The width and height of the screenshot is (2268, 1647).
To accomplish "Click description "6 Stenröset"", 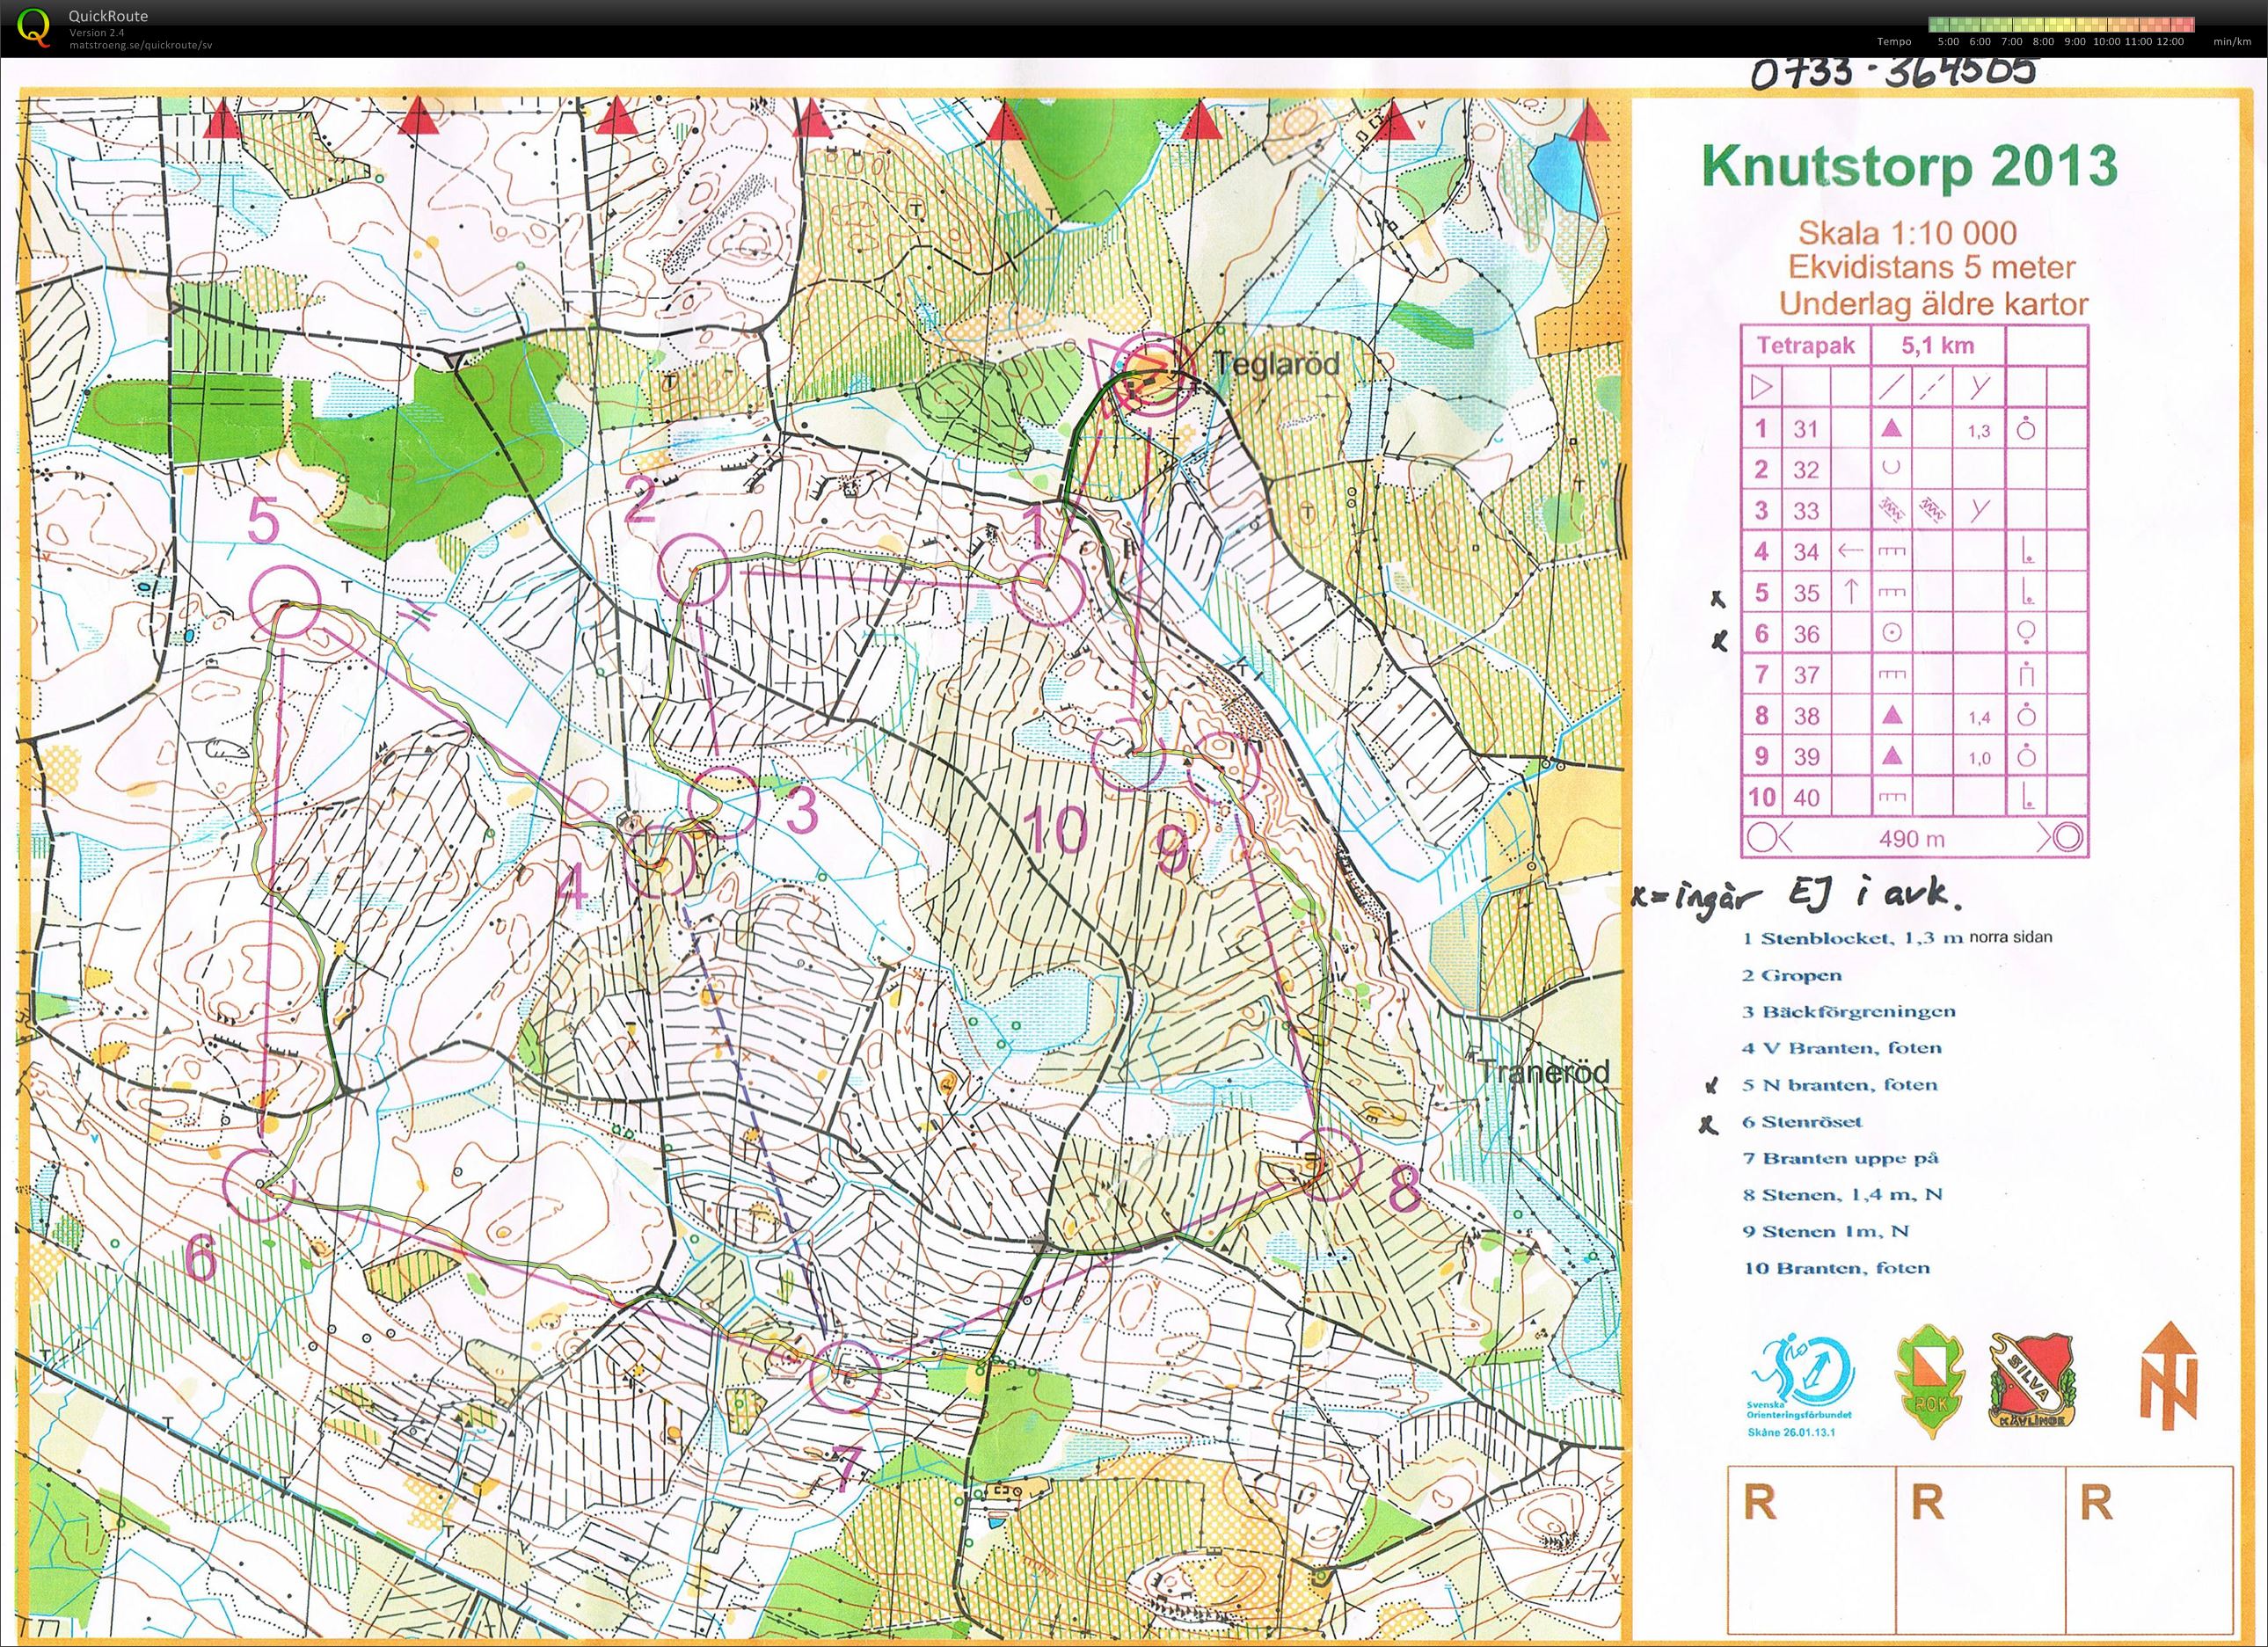I will click(1801, 1121).
